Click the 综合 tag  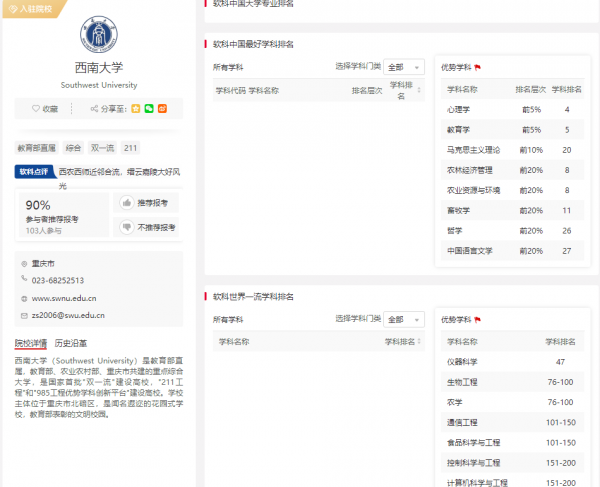click(73, 148)
